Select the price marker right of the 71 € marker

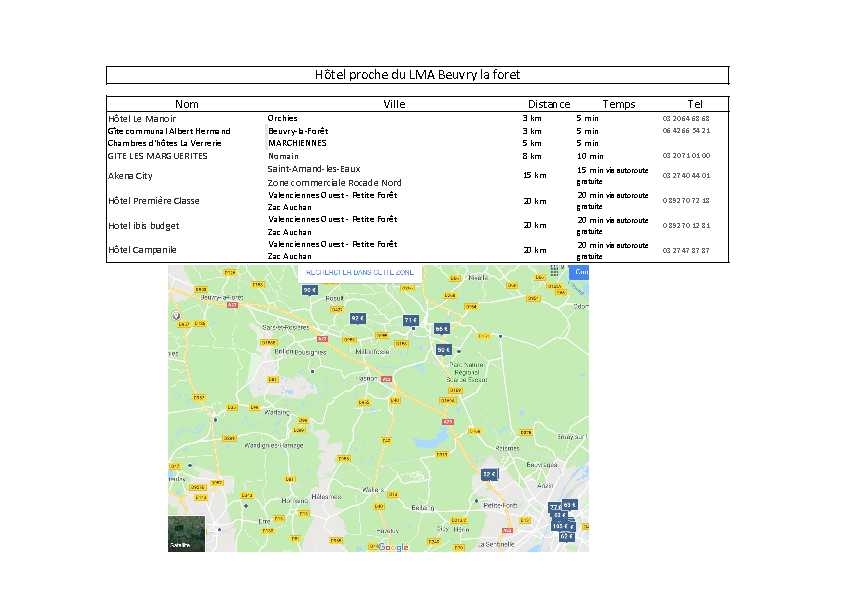tap(441, 329)
